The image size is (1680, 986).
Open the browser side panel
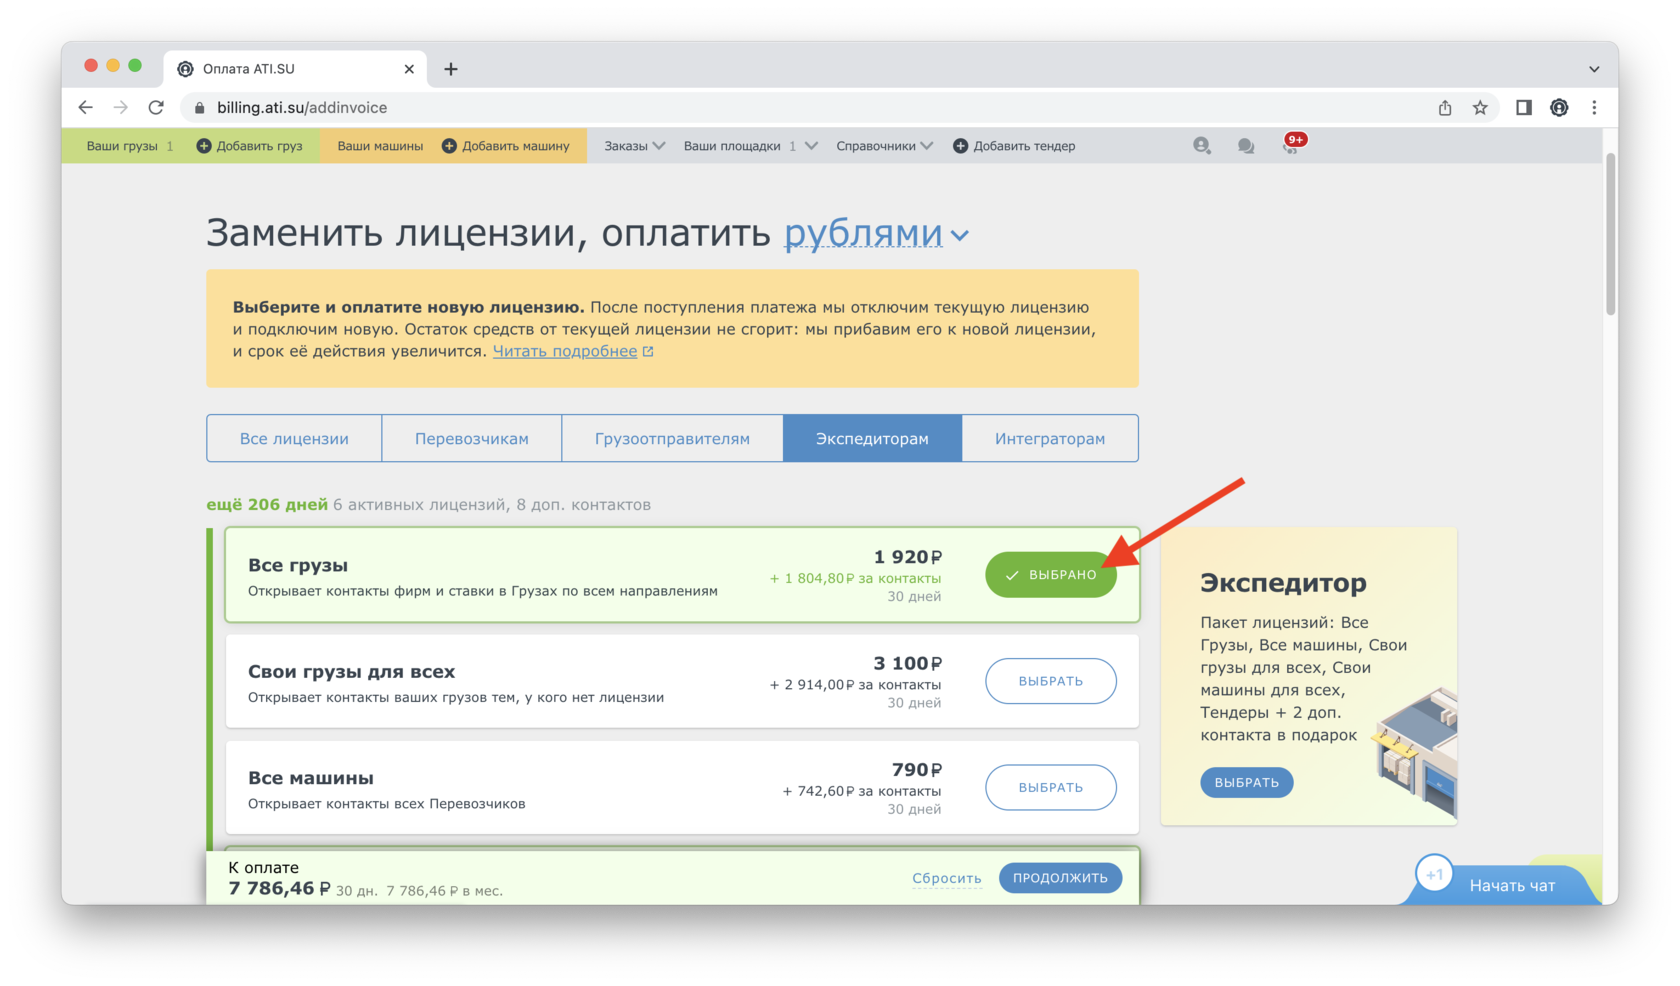[1524, 107]
